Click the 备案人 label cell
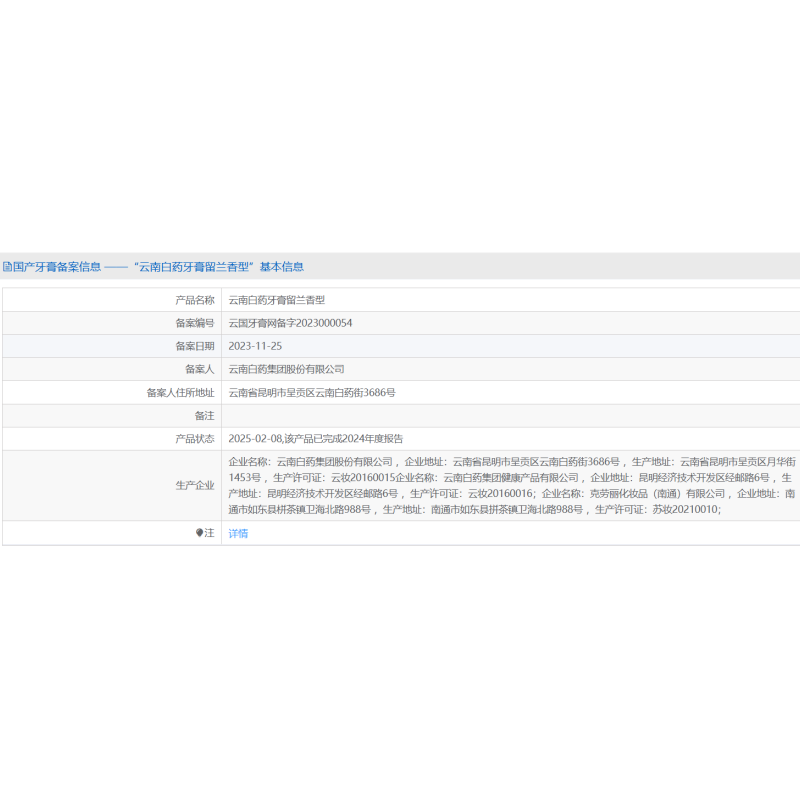The height and width of the screenshot is (800, 800). pyautogui.click(x=199, y=369)
